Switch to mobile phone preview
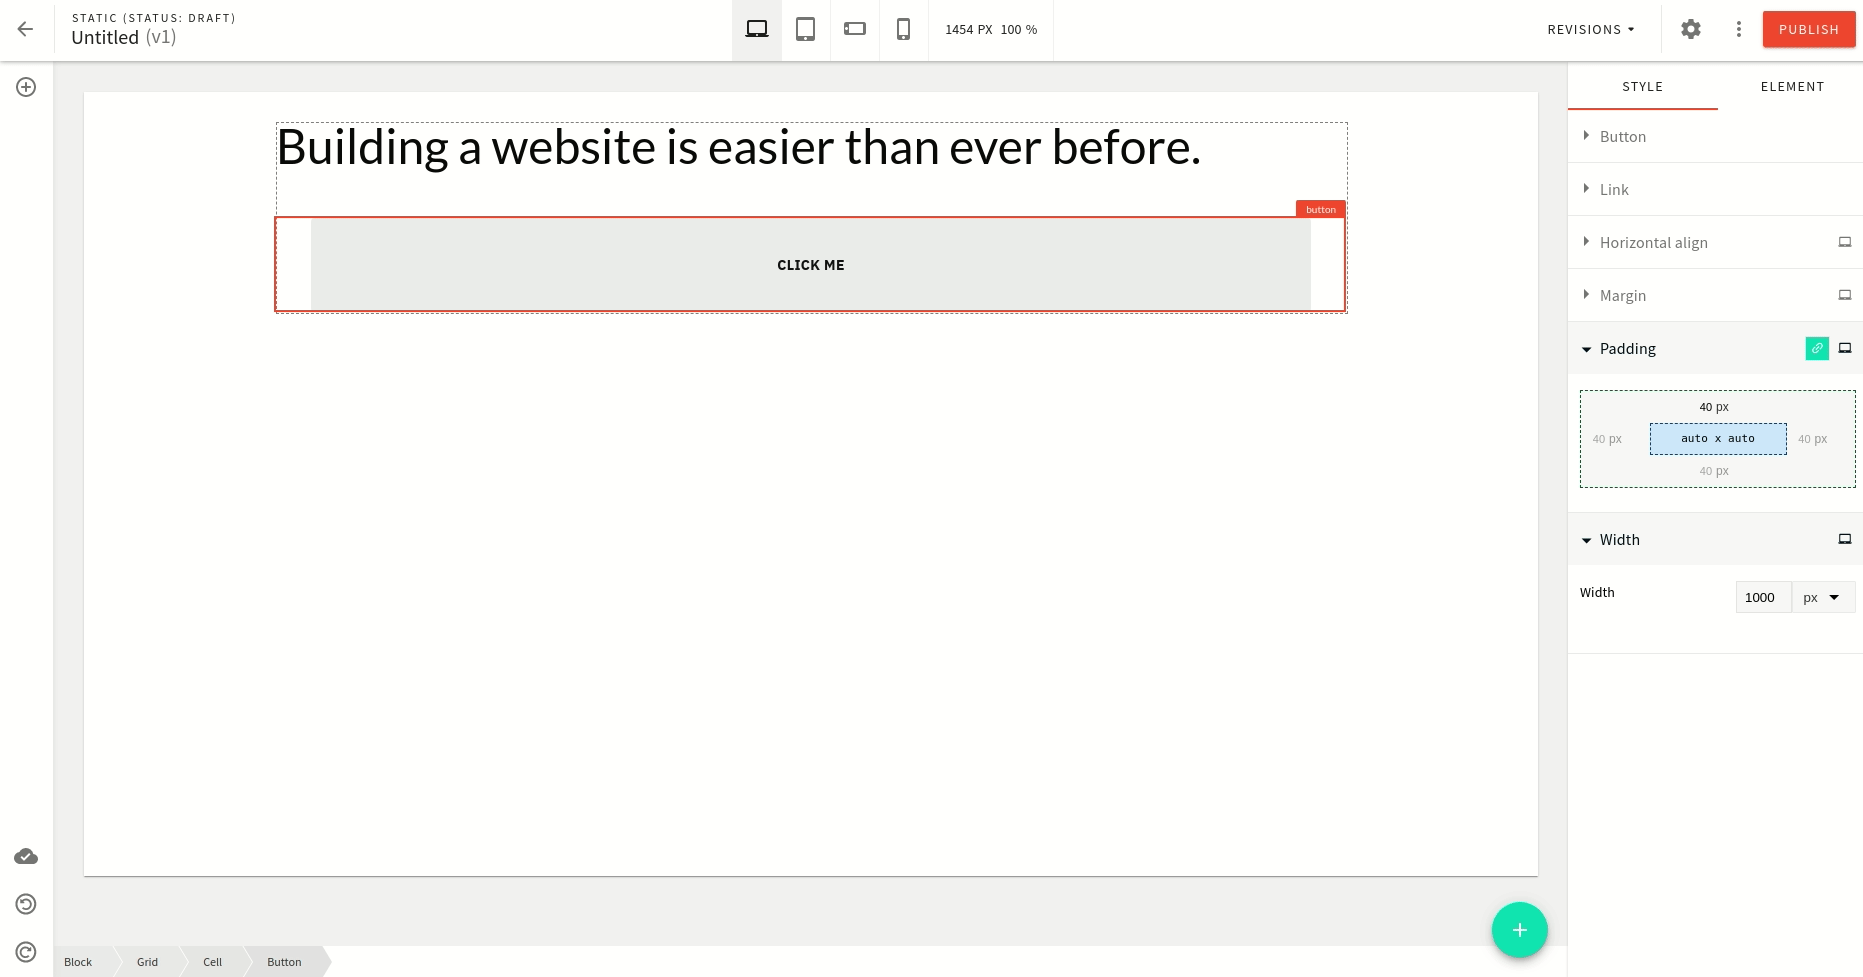The image size is (1863, 977). pyautogui.click(x=903, y=29)
